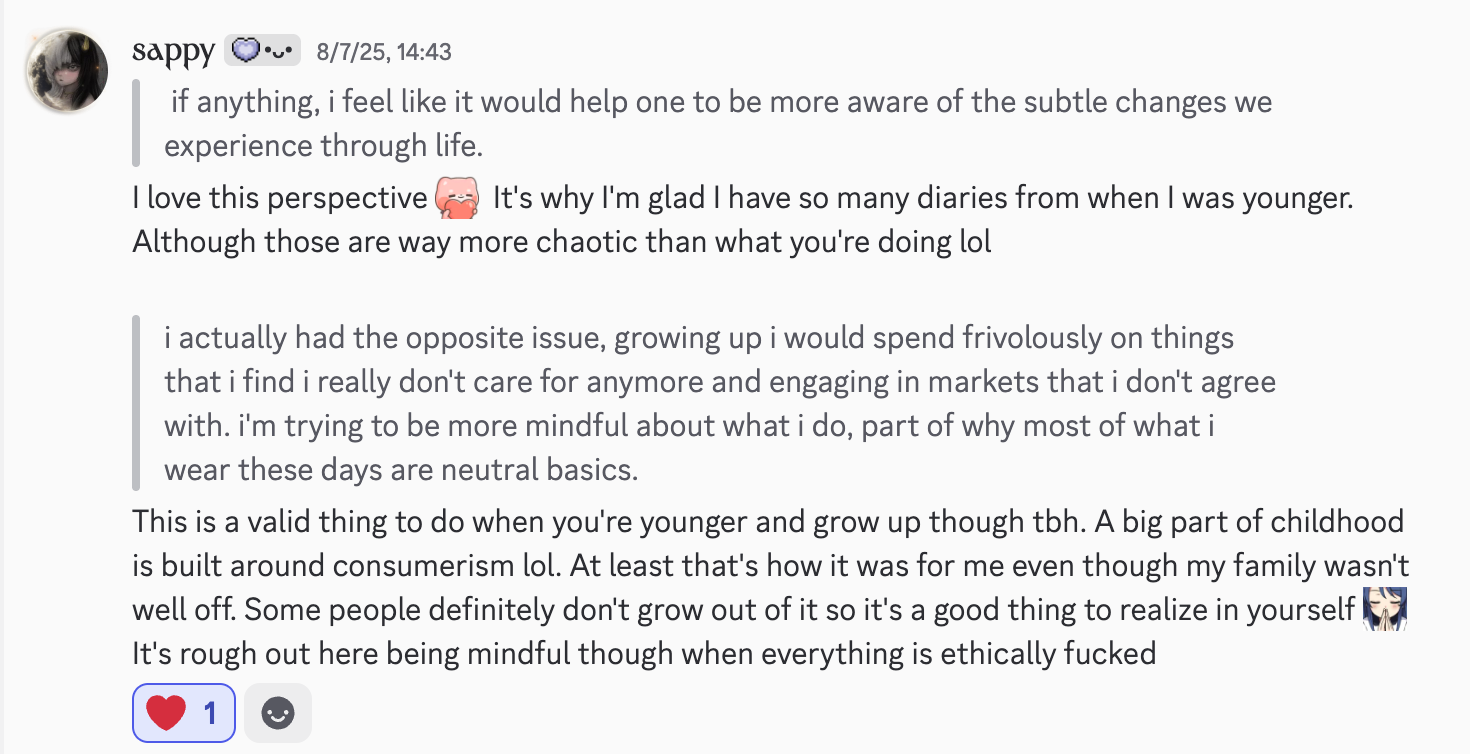
Task: Click sentence "It's rough out here being mindful"
Action: [644, 653]
